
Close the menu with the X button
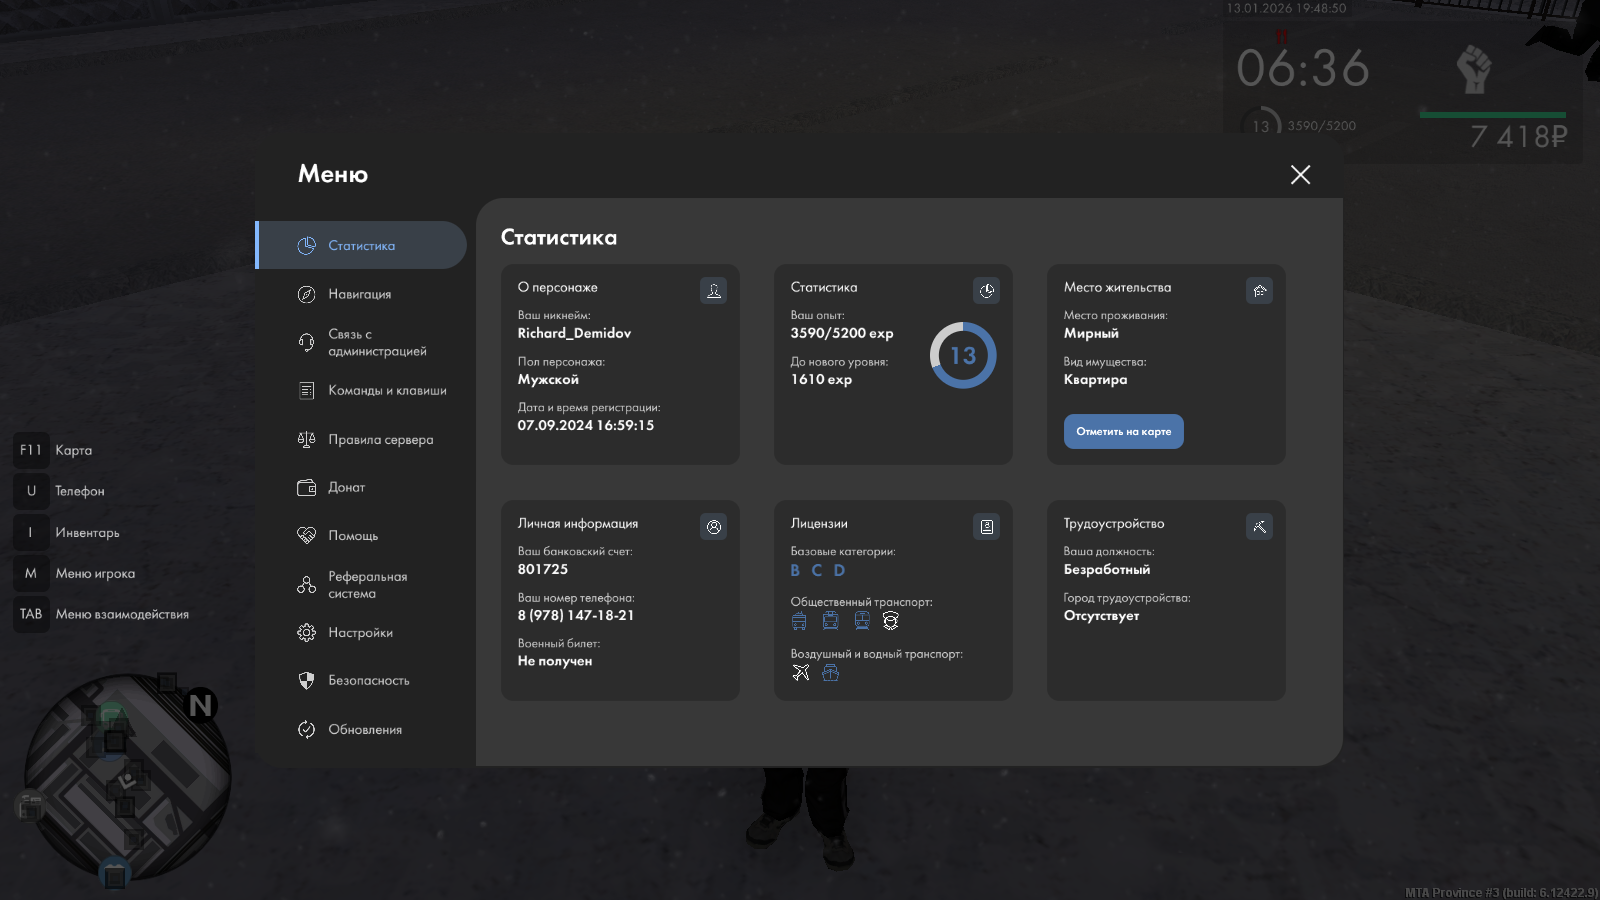click(x=1300, y=175)
